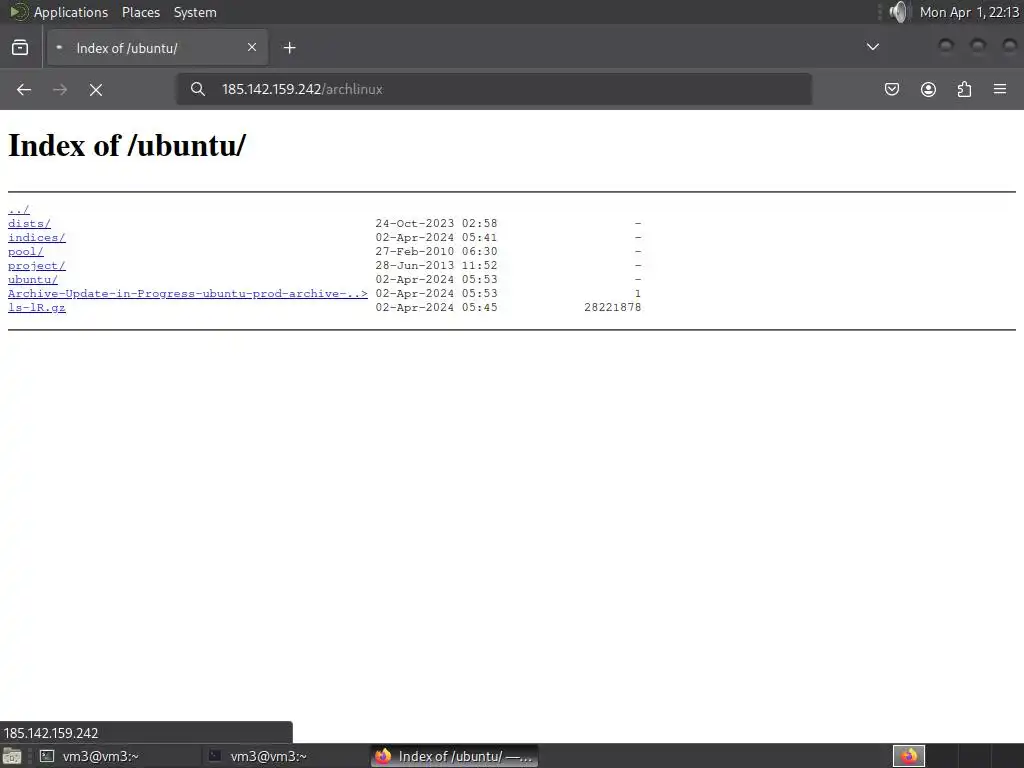Viewport: 1024px width, 768px height.
Task: Open the Archive-Update-in-Progress file link
Action: click(x=187, y=293)
